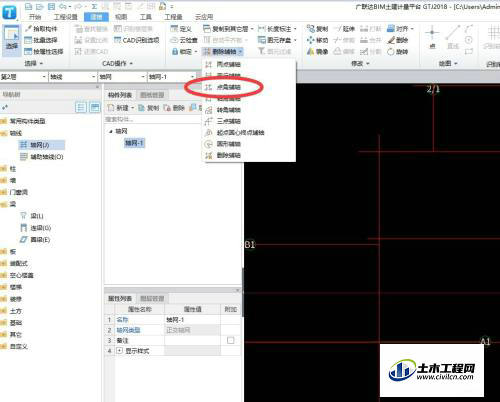Choose 按属性选择 select by property
The image size is (500, 402).
click(44, 52)
